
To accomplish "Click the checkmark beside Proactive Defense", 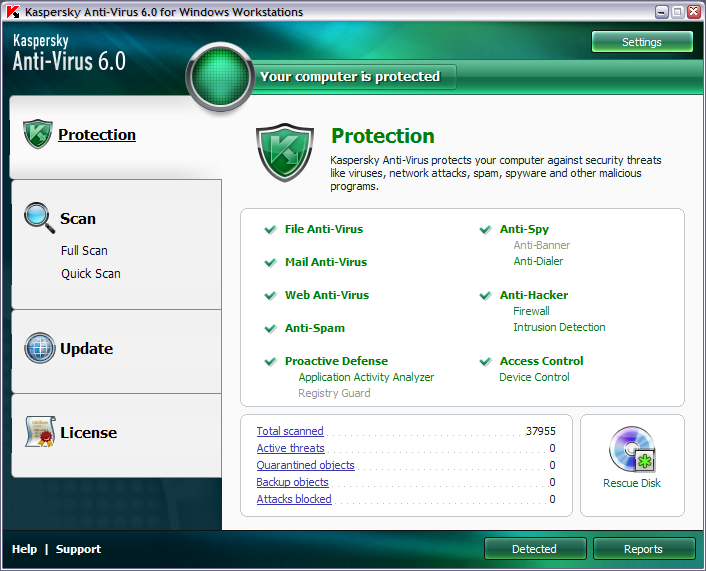I will (270, 362).
